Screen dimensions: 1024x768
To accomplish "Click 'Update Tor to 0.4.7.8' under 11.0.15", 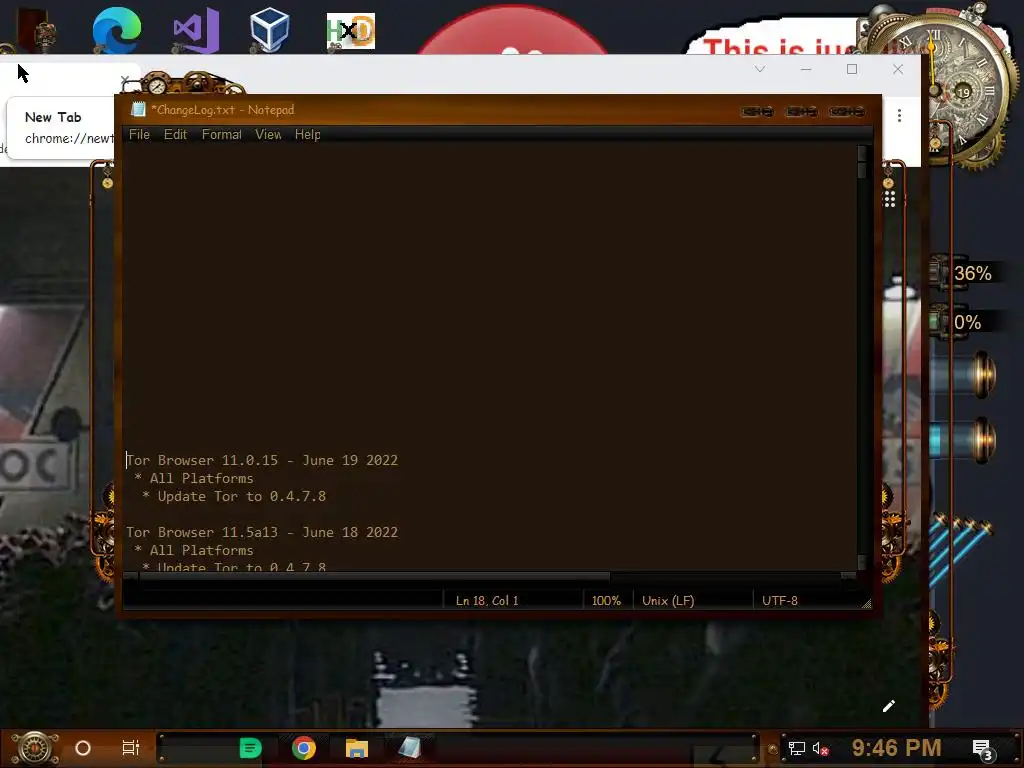I will coord(242,496).
